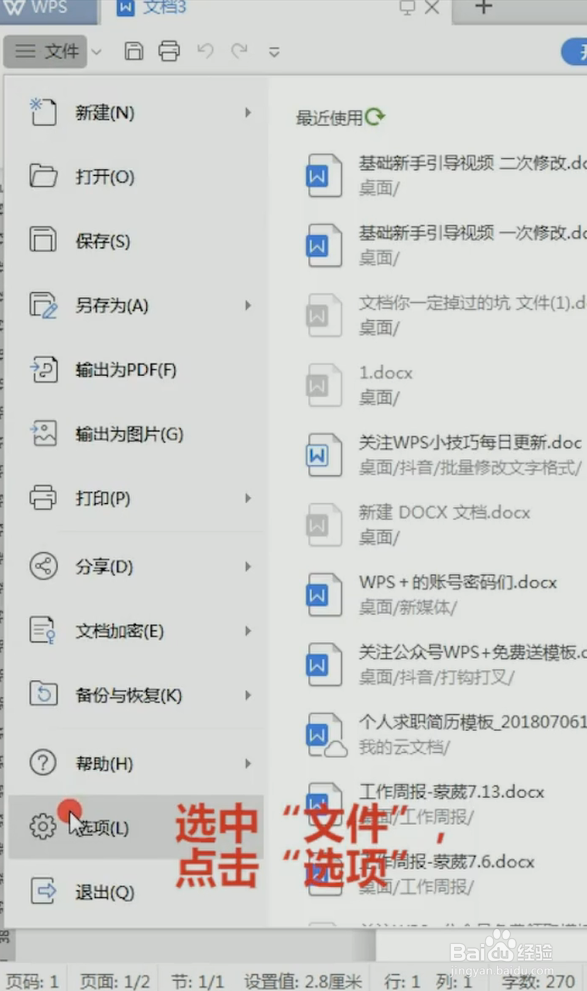Expand the 打印(P) submenu arrow
Screen dimensions: 587x991
248,498
